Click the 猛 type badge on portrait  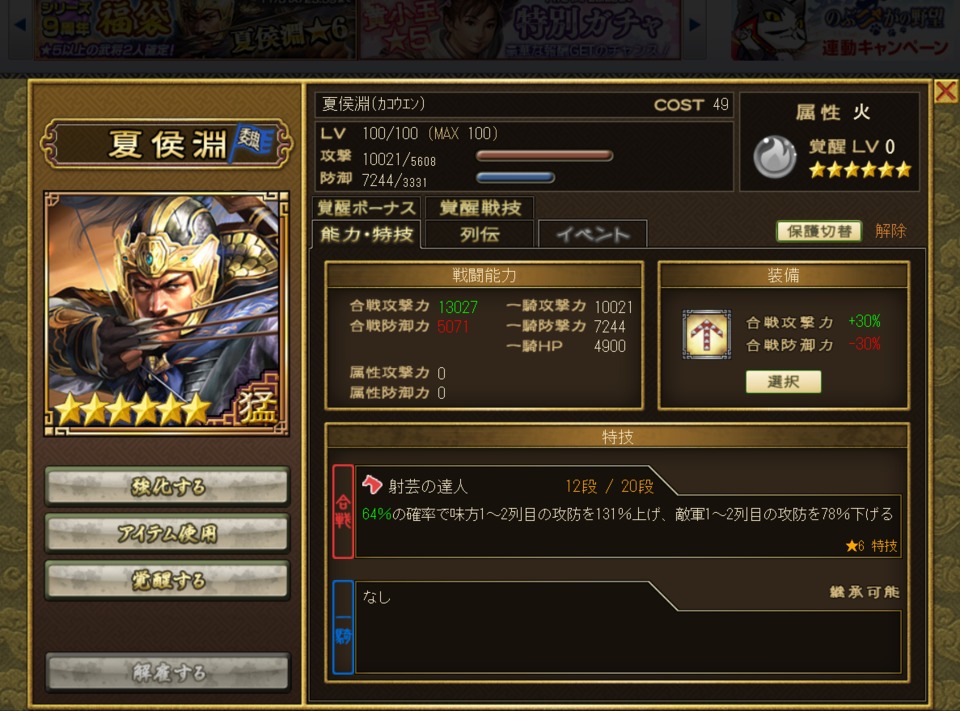[x=257, y=404]
